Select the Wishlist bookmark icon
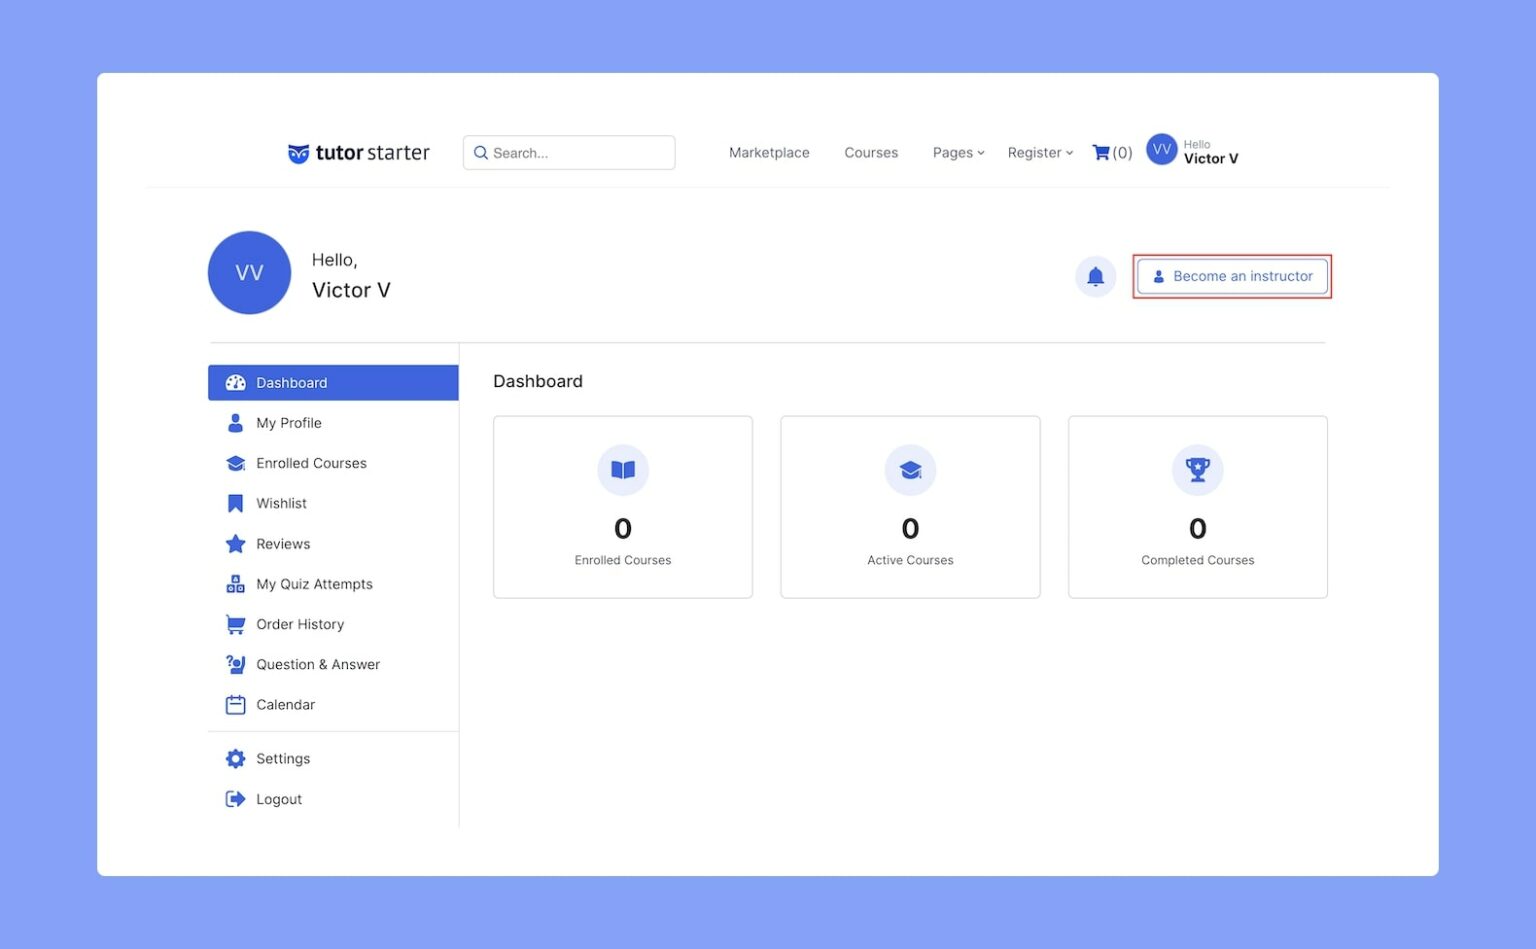The height and width of the screenshot is (949, 1536). point(235,504)
